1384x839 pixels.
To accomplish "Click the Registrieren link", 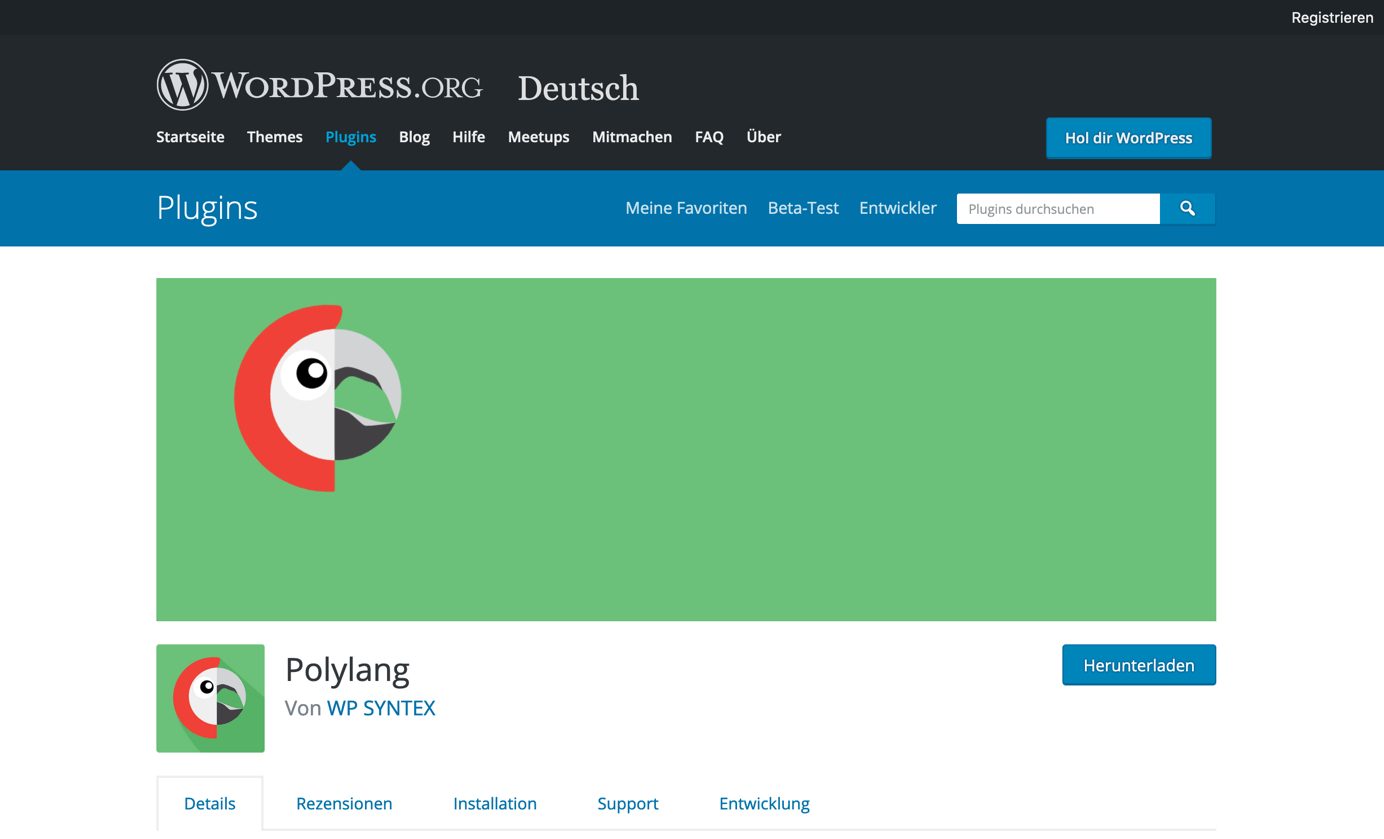I will pos(1332,18).
